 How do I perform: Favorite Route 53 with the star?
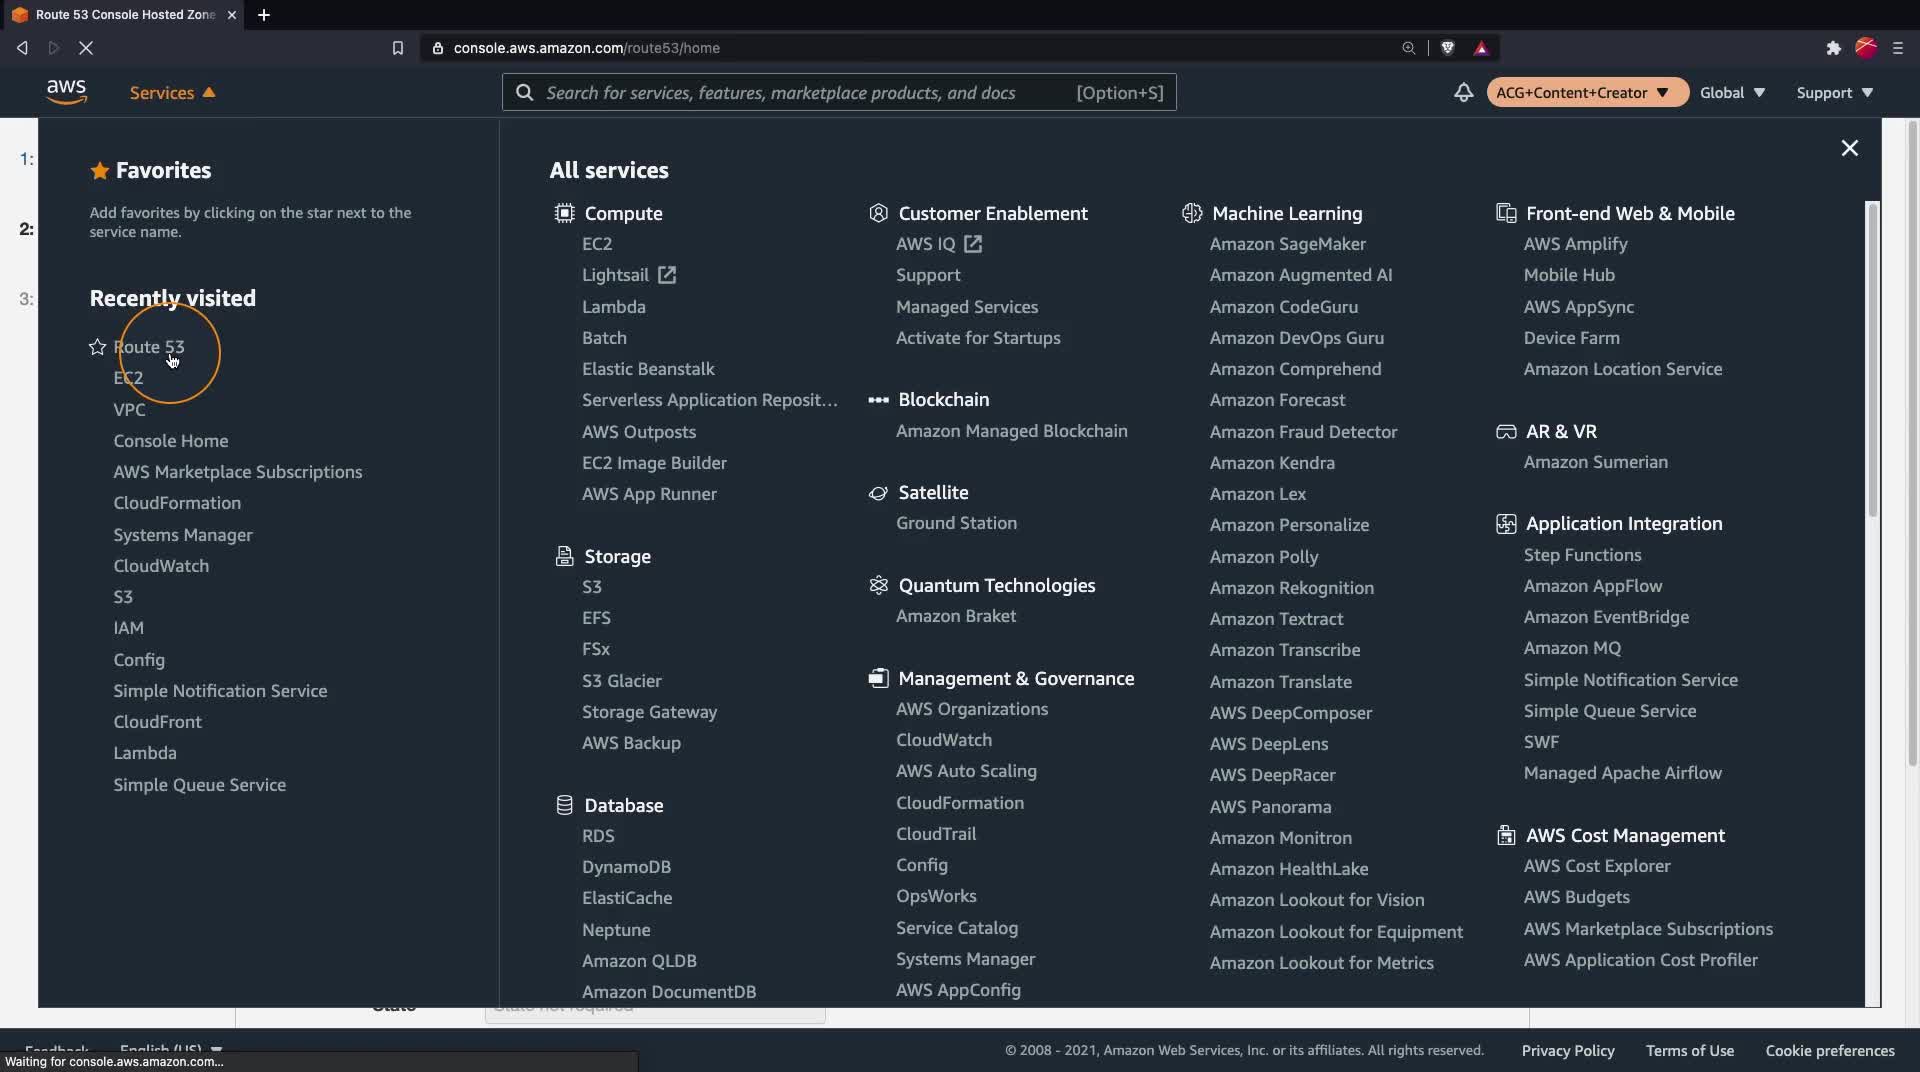[x=97, y=347]
